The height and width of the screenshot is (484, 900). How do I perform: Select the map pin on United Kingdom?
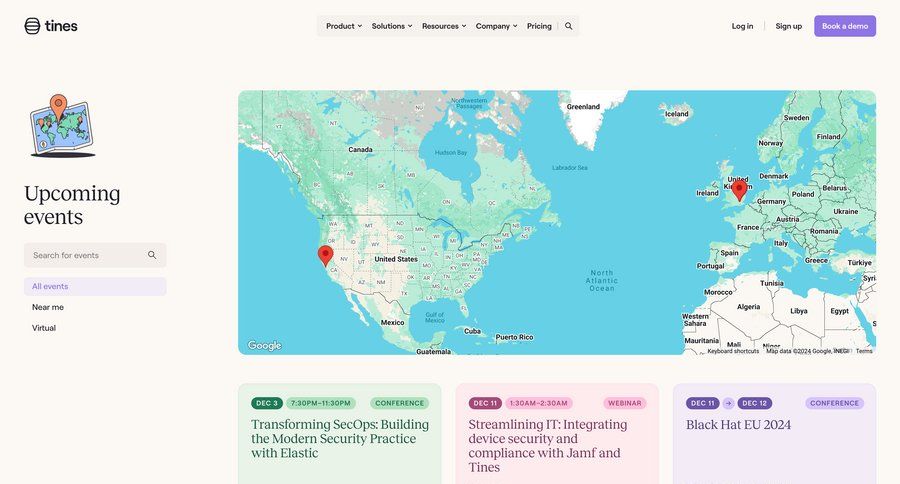pyautogui.click(x=739, y=190)
